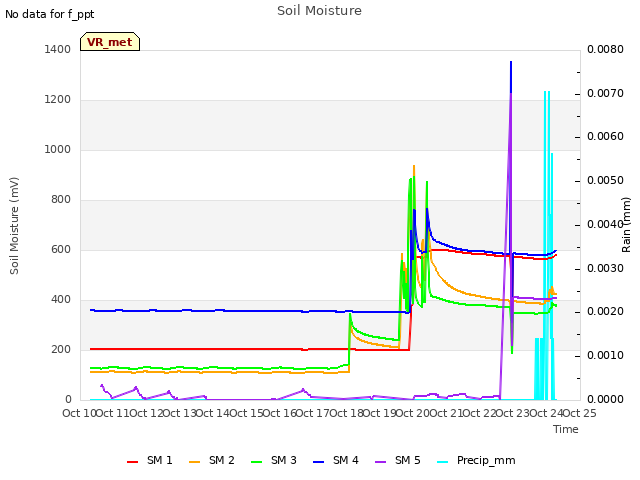The width and height of the screenshot is (640, 480).
Task: Click the SM 1 legend entry
Action: [x=149, y=460]
